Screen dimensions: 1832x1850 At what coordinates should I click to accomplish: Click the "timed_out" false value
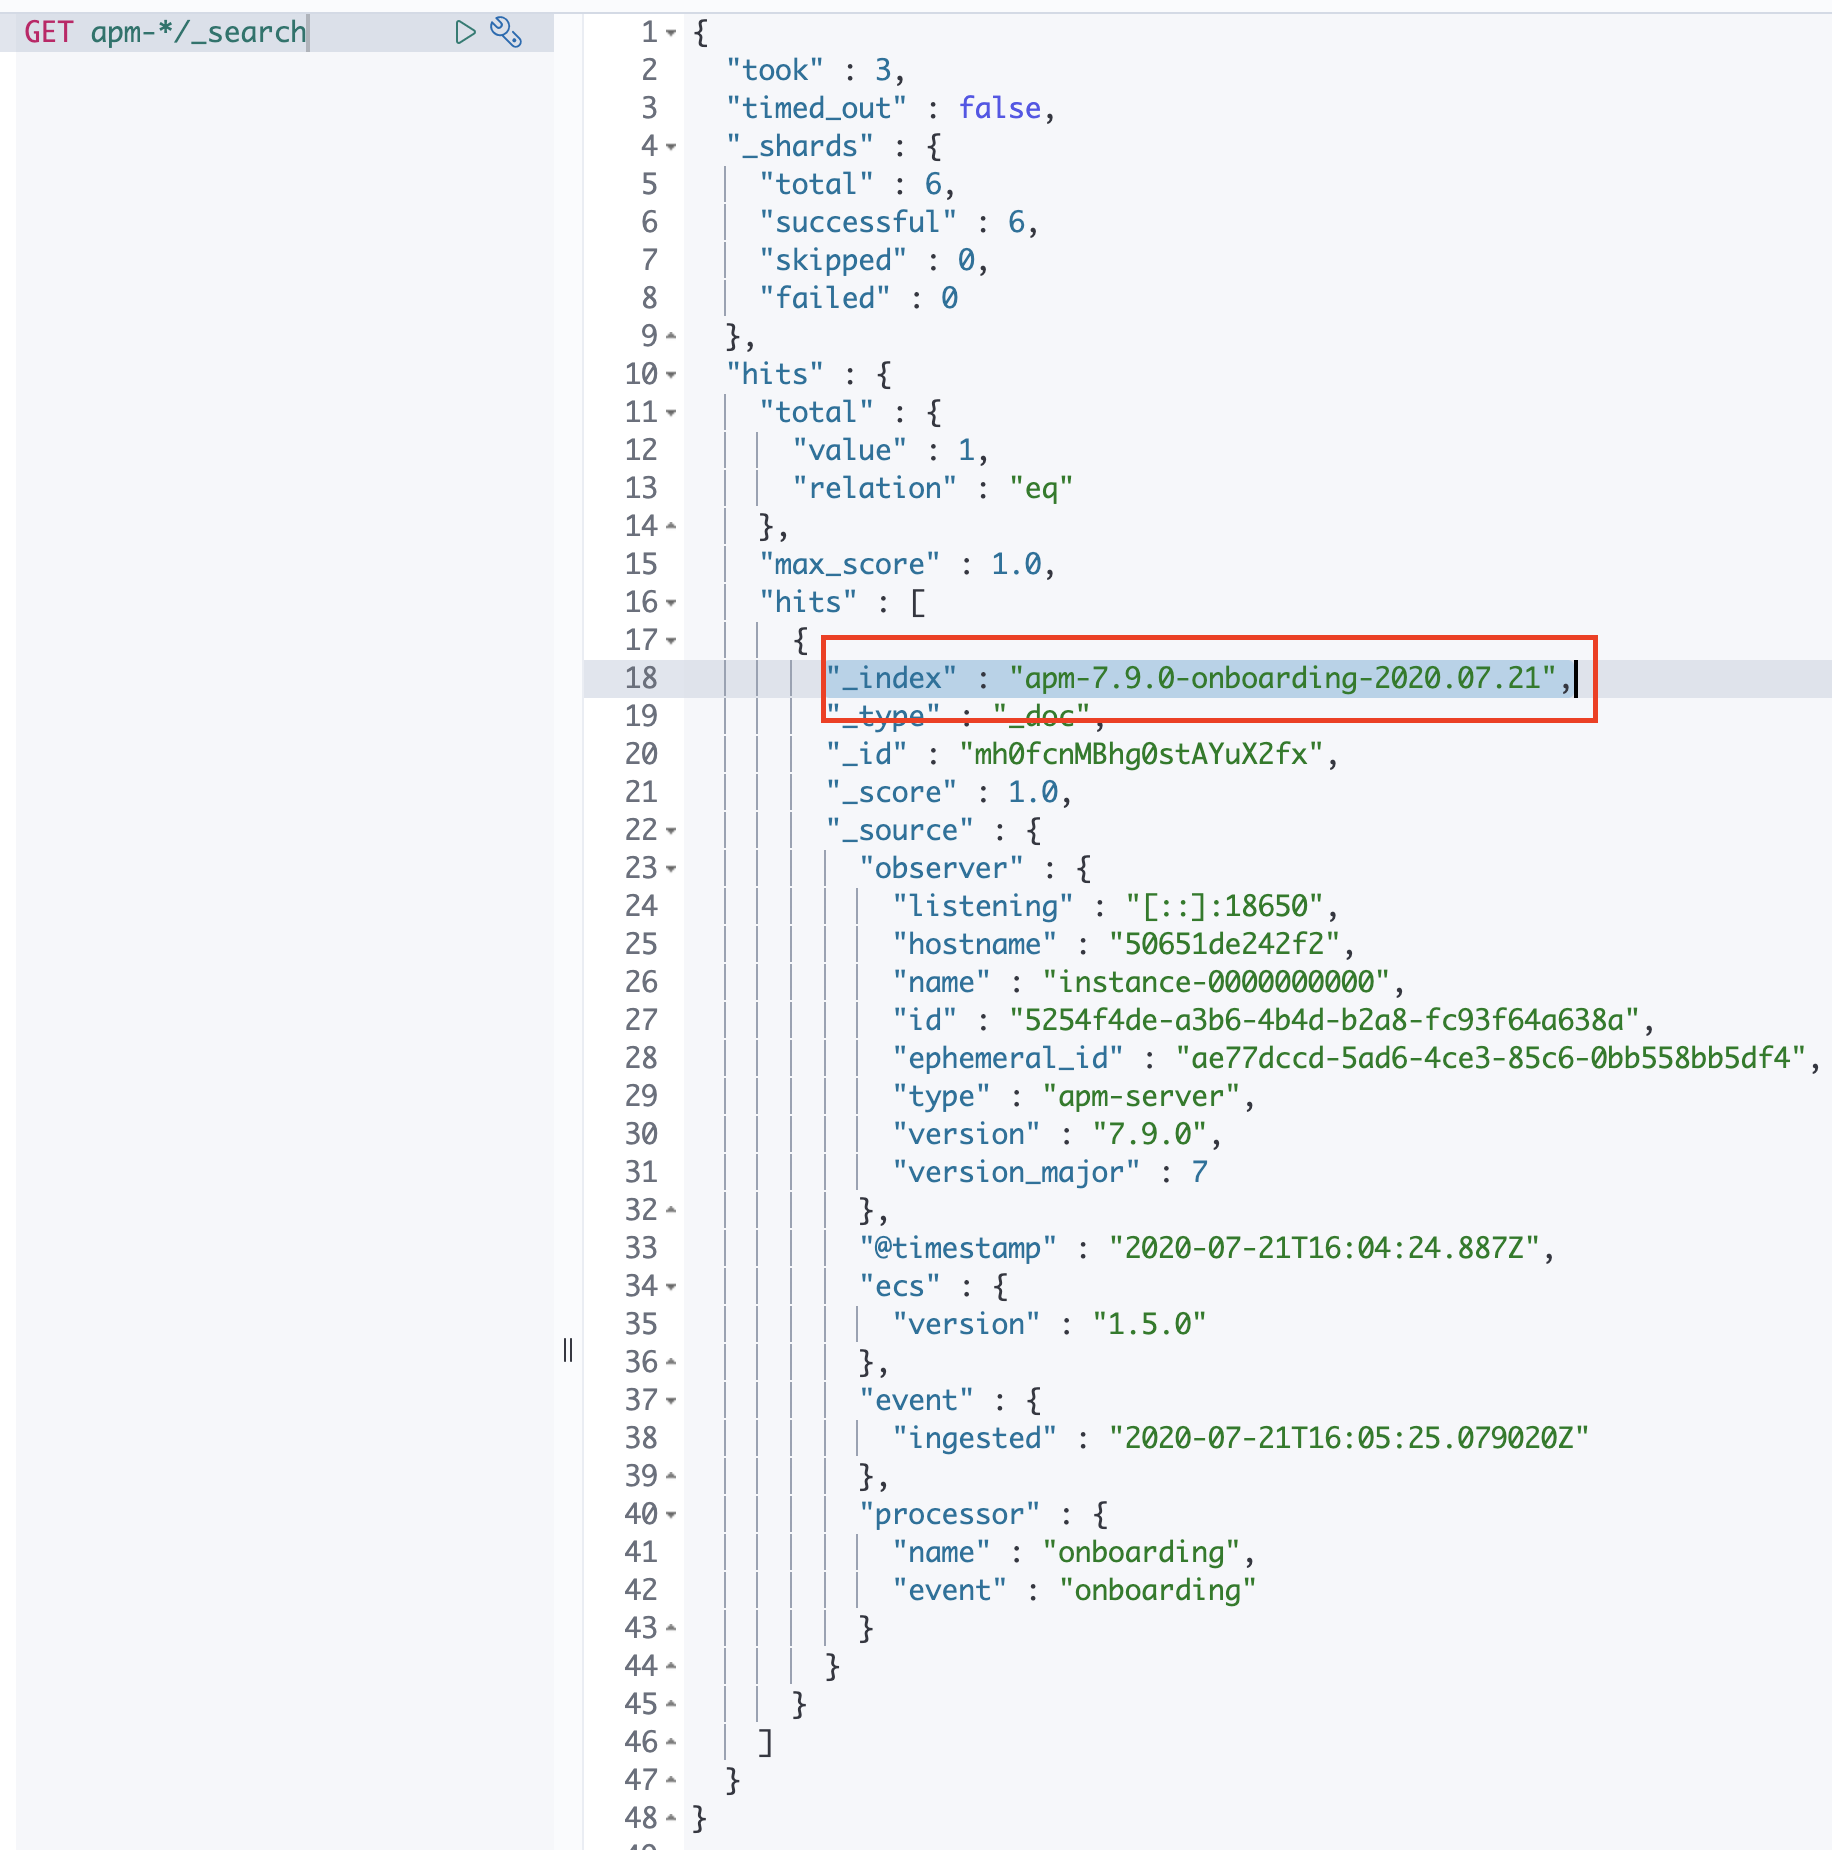(1000, 108)
